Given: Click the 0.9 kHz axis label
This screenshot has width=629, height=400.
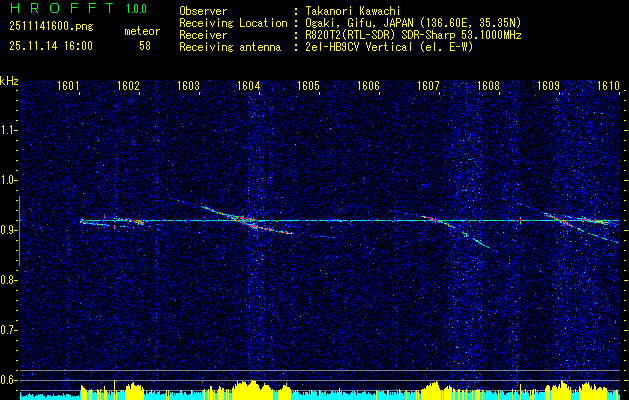Looking at the screenshot, I should [7, 230].
